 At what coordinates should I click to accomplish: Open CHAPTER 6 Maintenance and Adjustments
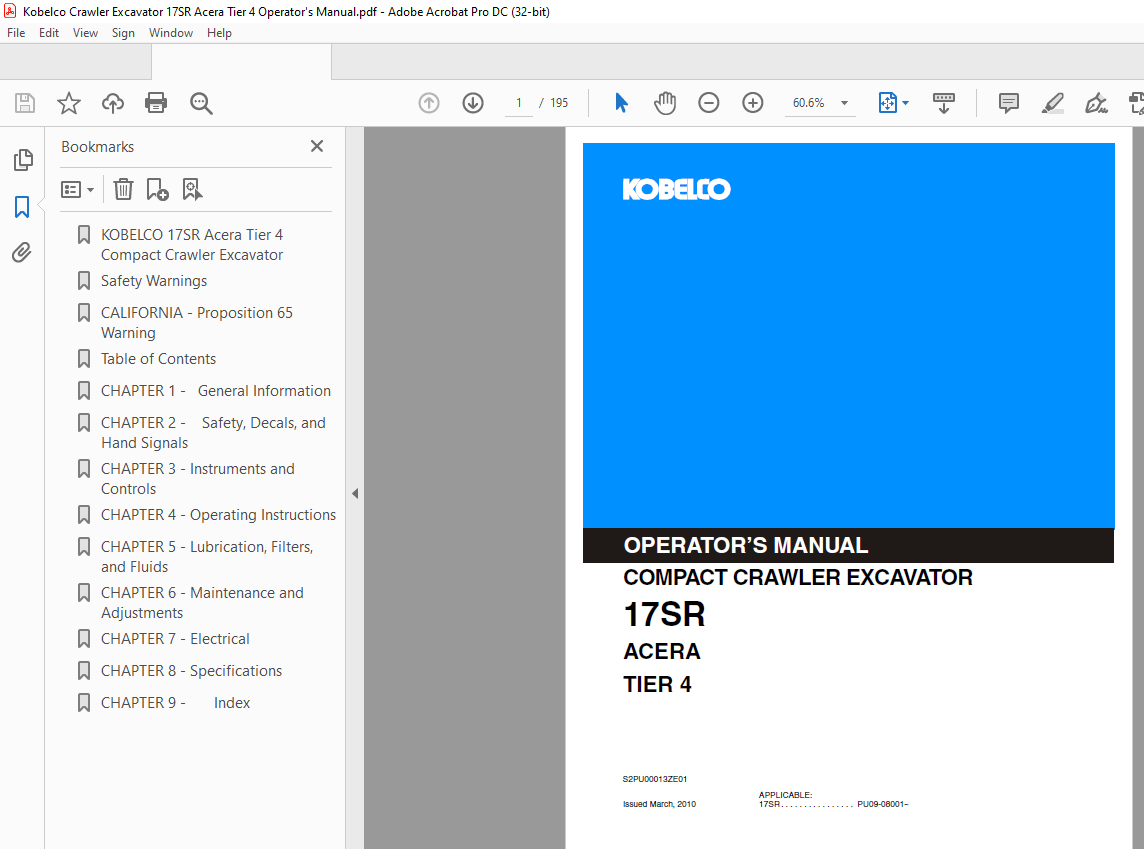tap(202, 602)
